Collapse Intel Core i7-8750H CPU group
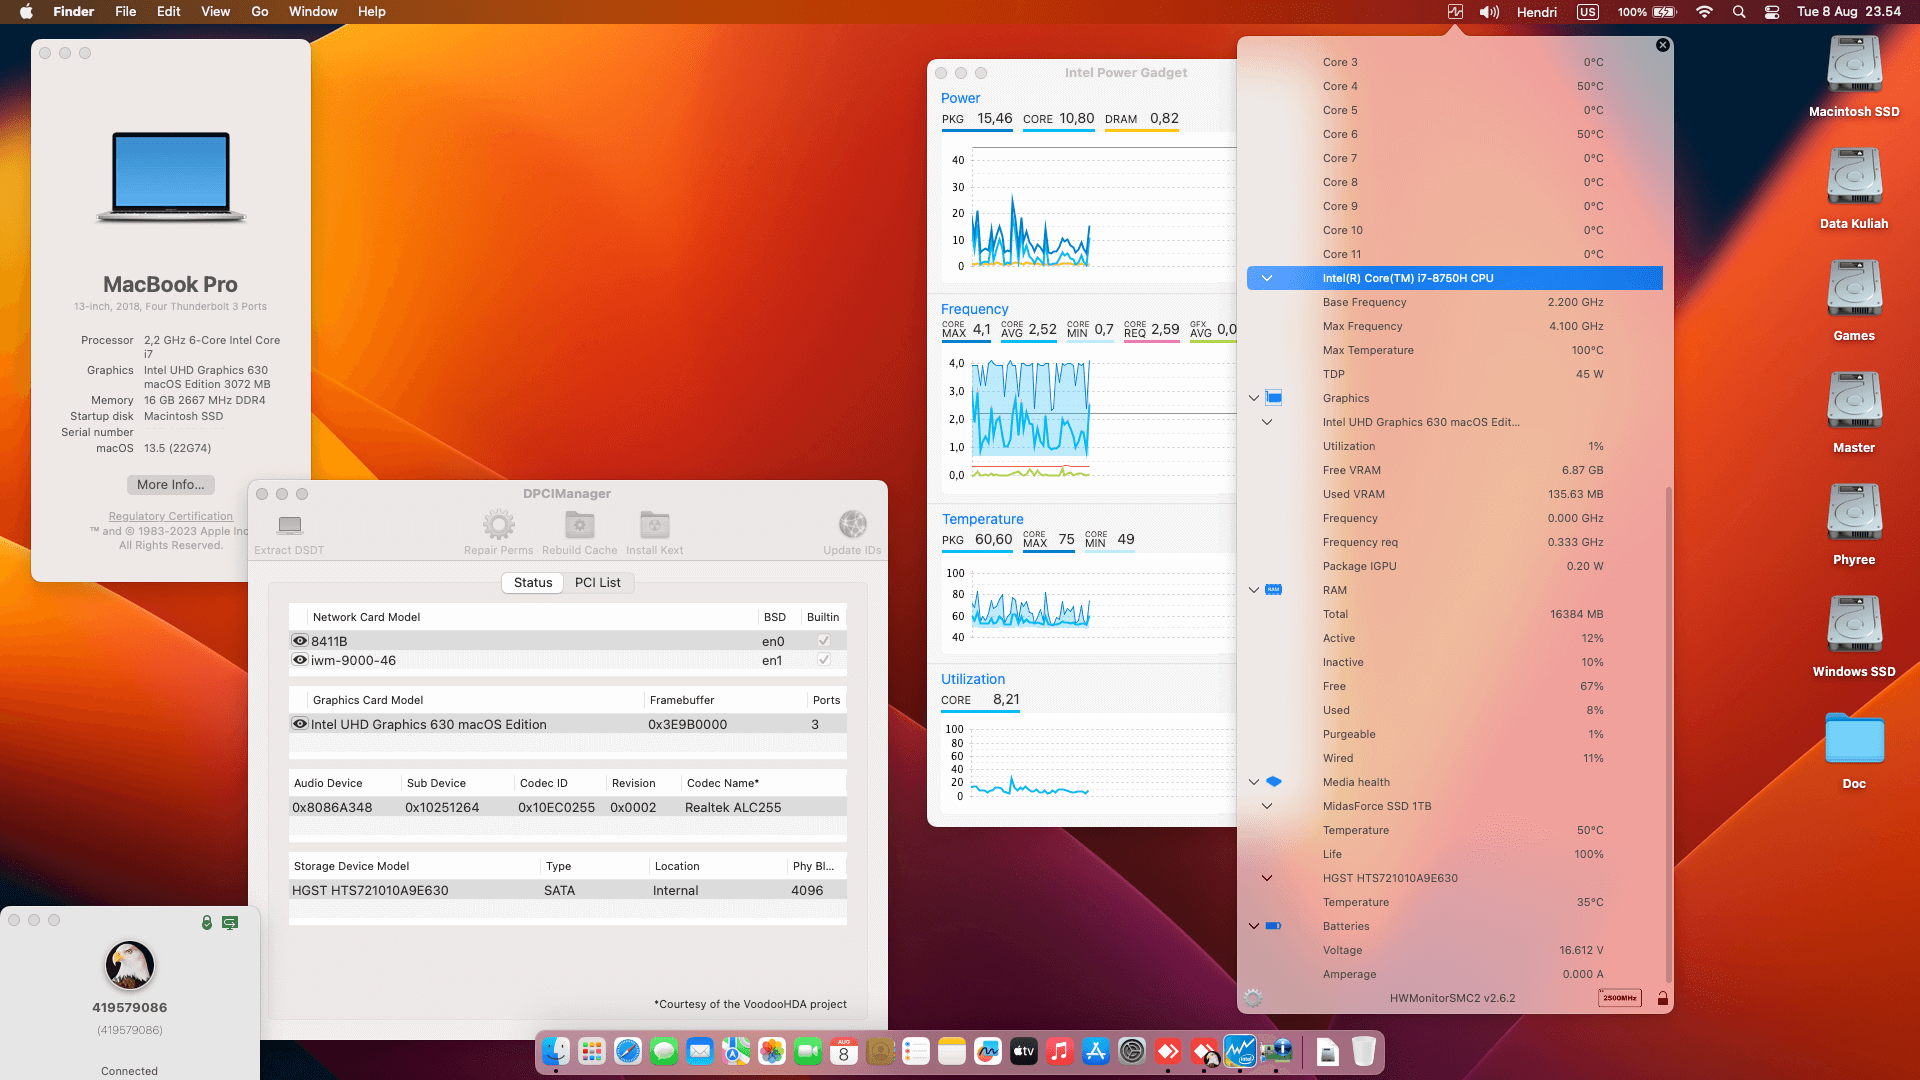This screenshot has width=1920, height=1080. tap(1267, 278)
